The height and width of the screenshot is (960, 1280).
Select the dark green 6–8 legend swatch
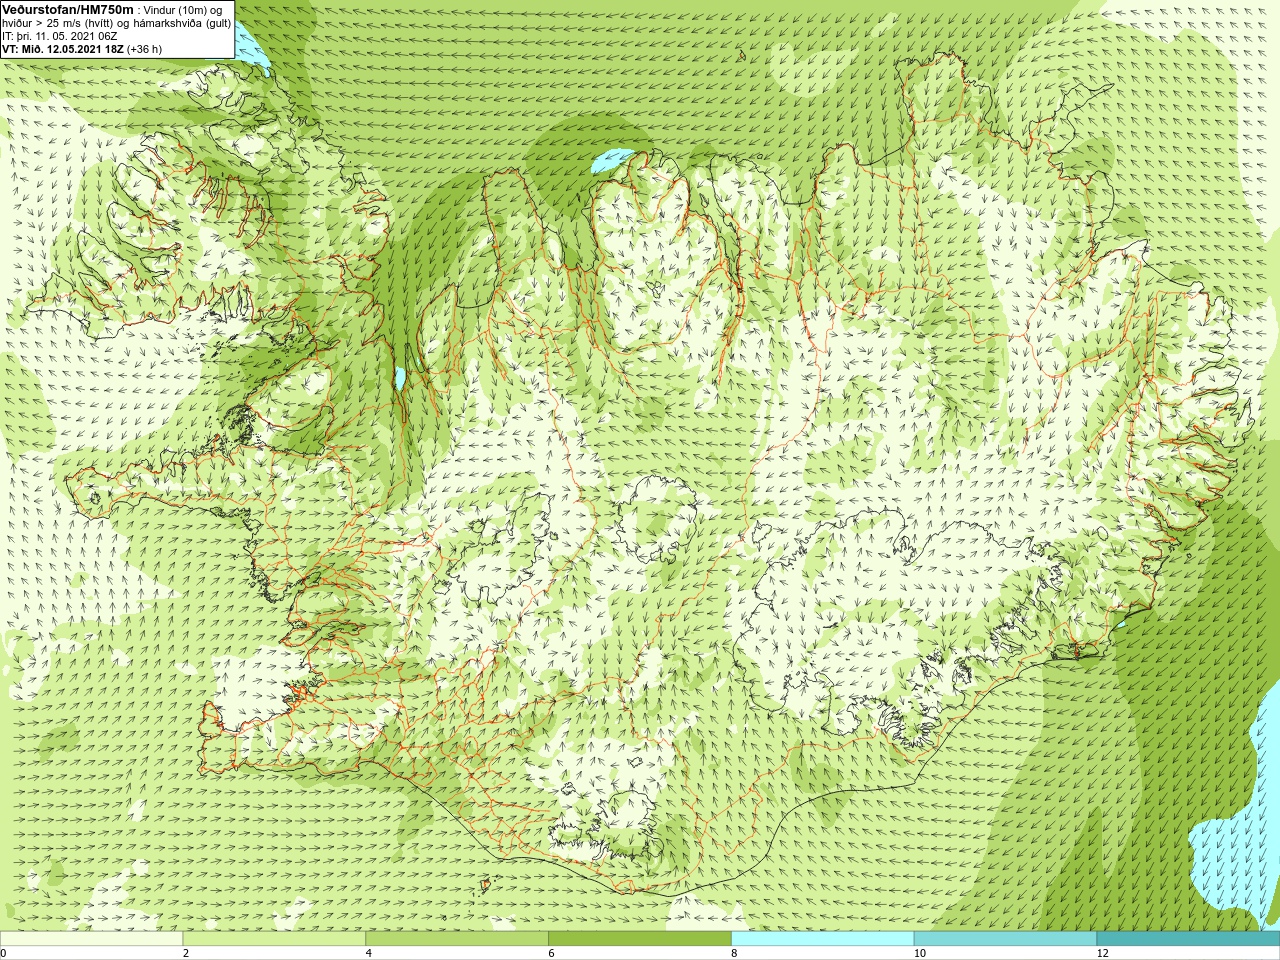[x=640, y=939]
